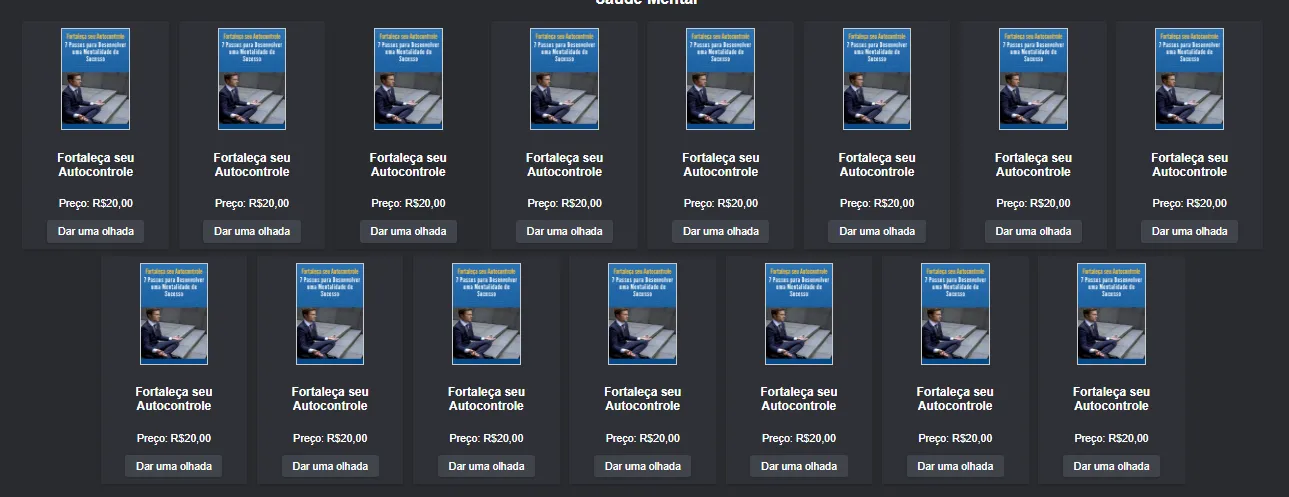Image resolution: width=1289 pixels, height=497 pixels.
Task: Click 'Fortaleça seu Autocontrole' title on sixth top-row card
Action: click(x=877, y=165)
